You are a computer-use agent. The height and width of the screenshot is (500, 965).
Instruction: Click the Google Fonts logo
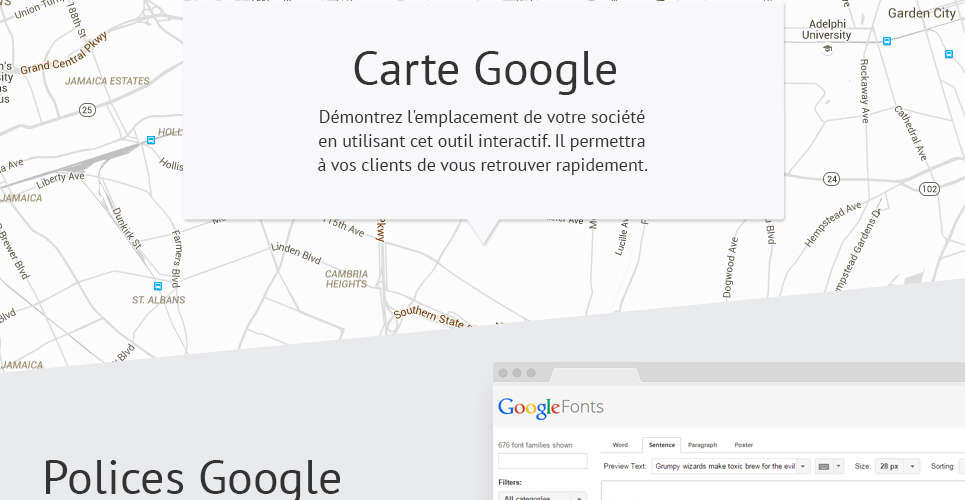[x=551, y=408]
